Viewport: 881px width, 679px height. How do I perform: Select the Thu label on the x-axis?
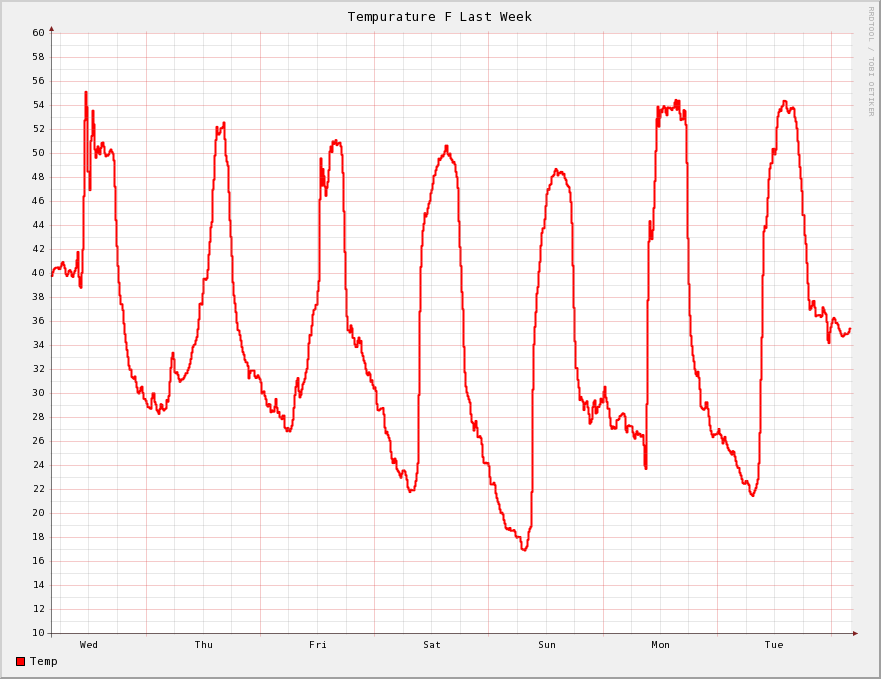(x=203, y=645)
